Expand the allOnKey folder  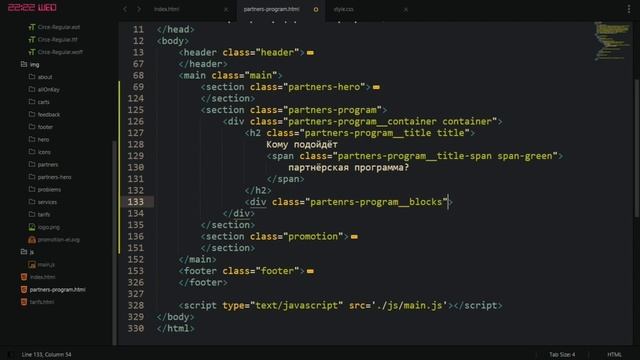click(49, 90)
